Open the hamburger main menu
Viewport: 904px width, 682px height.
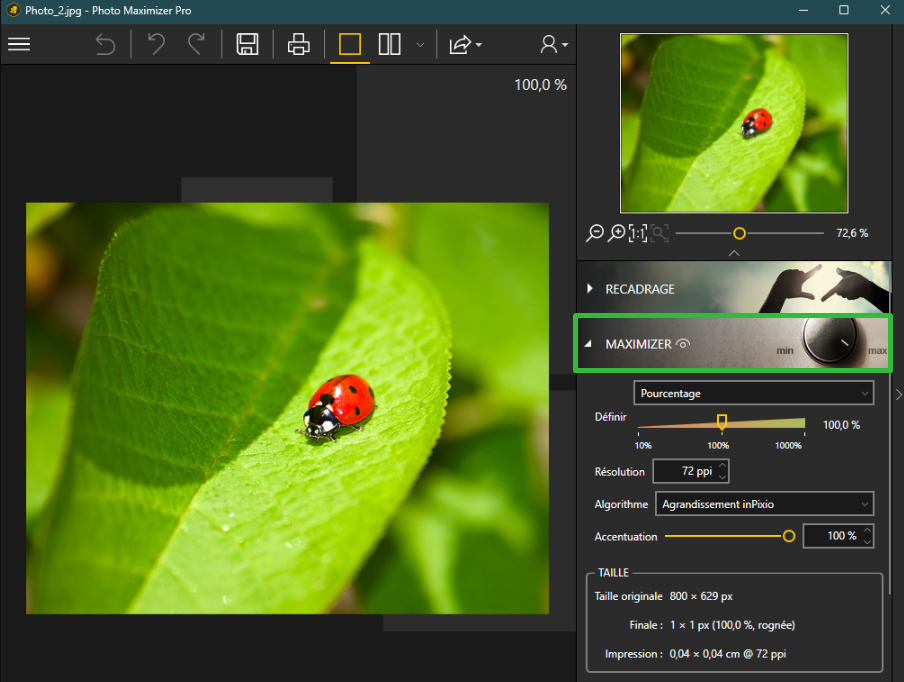19,44
